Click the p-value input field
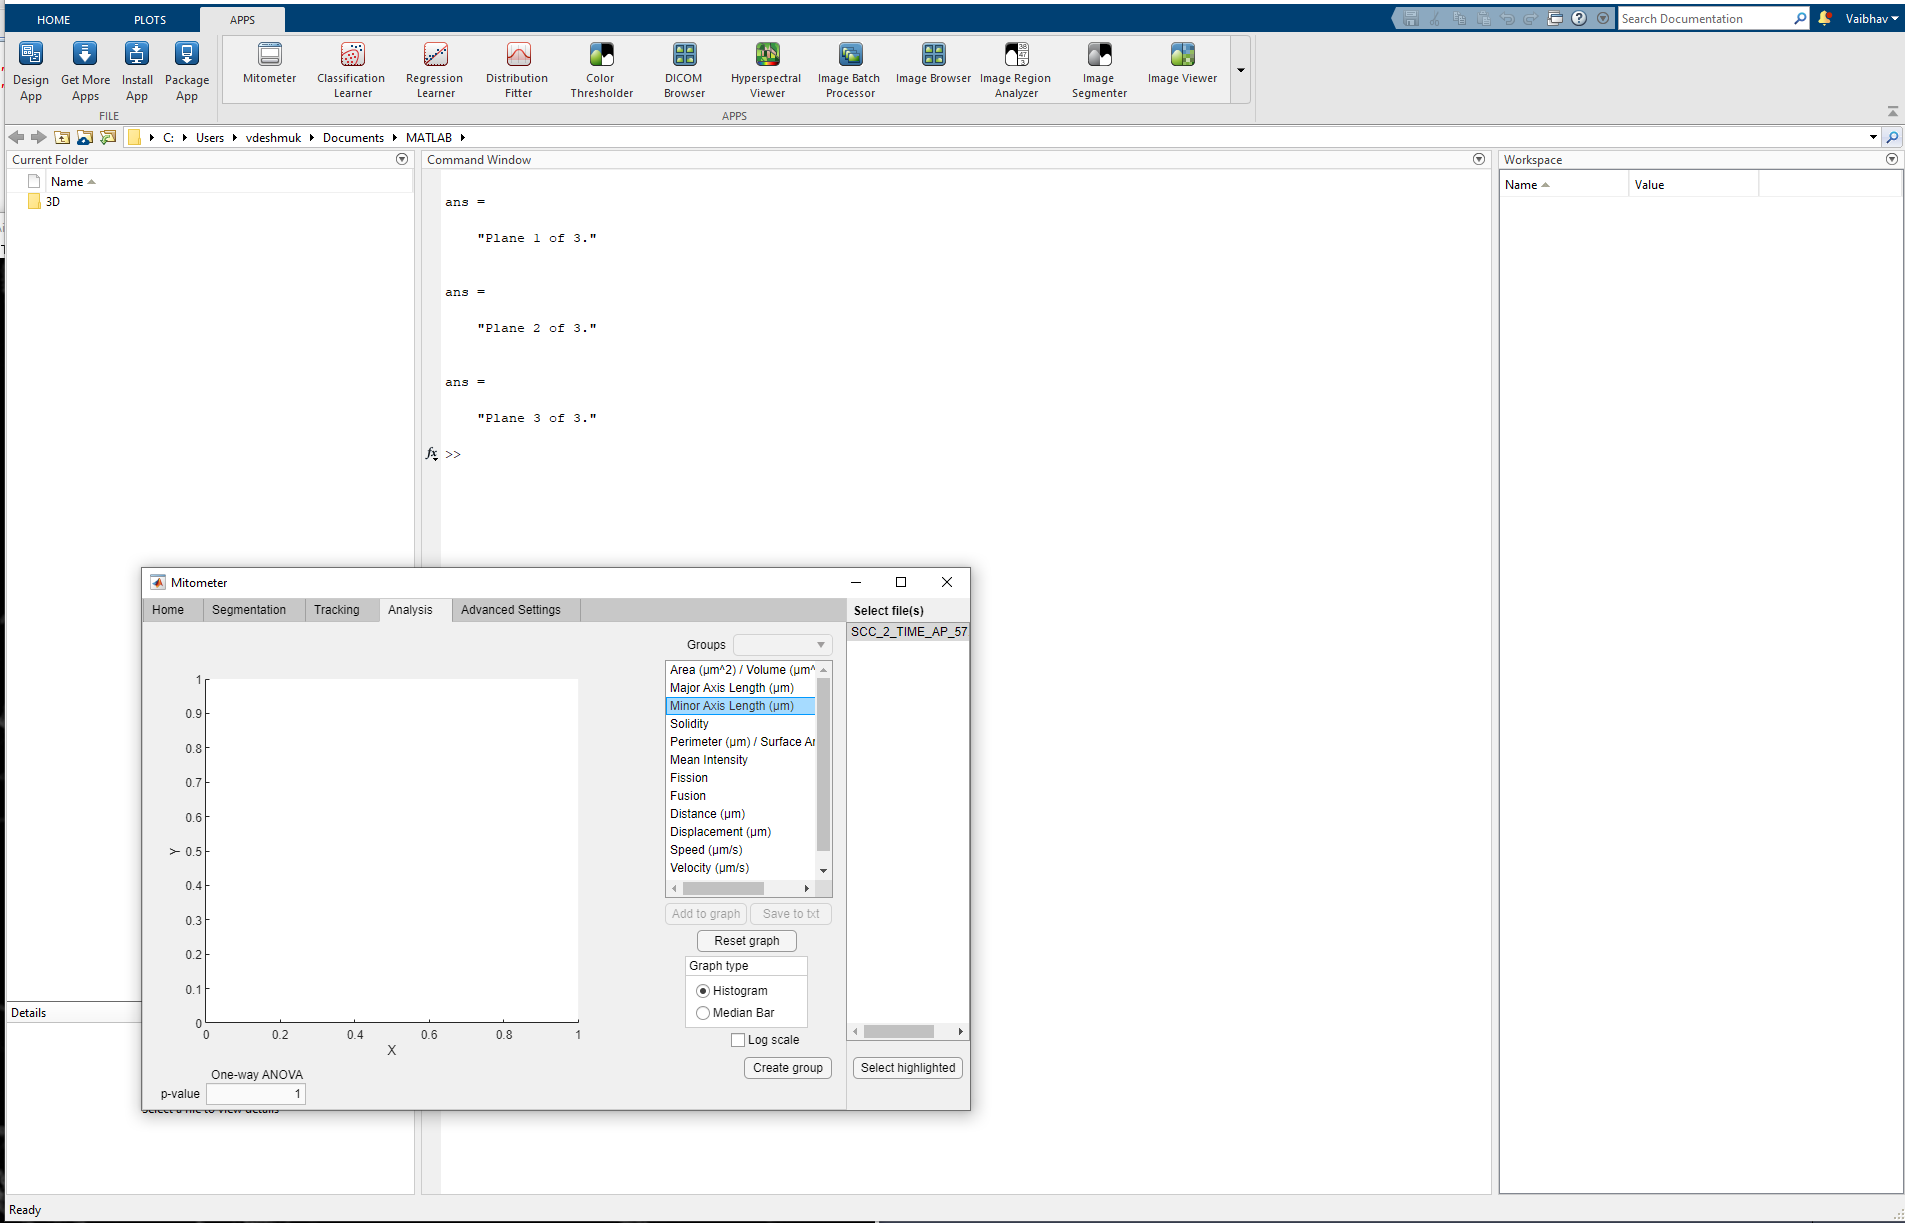The height and width of the screenshot is (1223, 1905). coord(255,1094)
